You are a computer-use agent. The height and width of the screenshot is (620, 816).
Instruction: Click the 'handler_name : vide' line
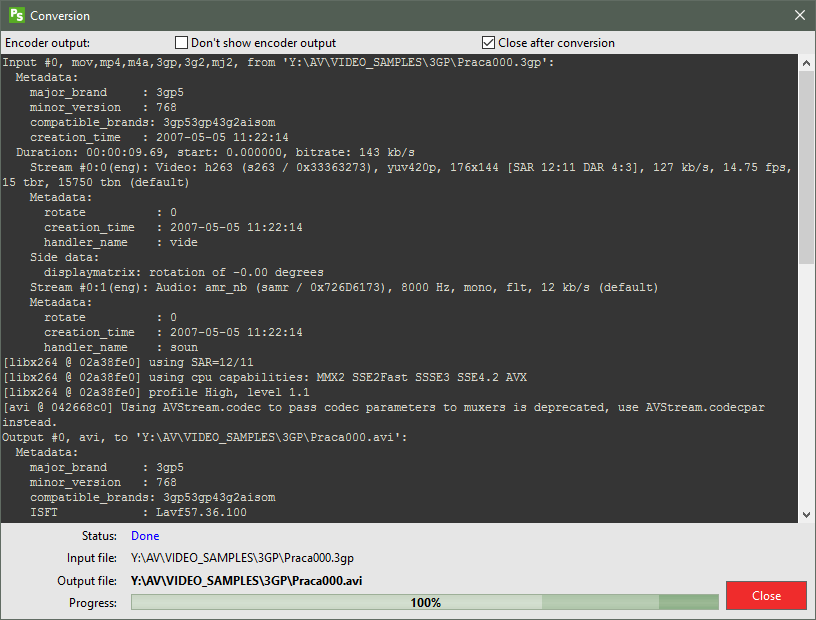121,243
